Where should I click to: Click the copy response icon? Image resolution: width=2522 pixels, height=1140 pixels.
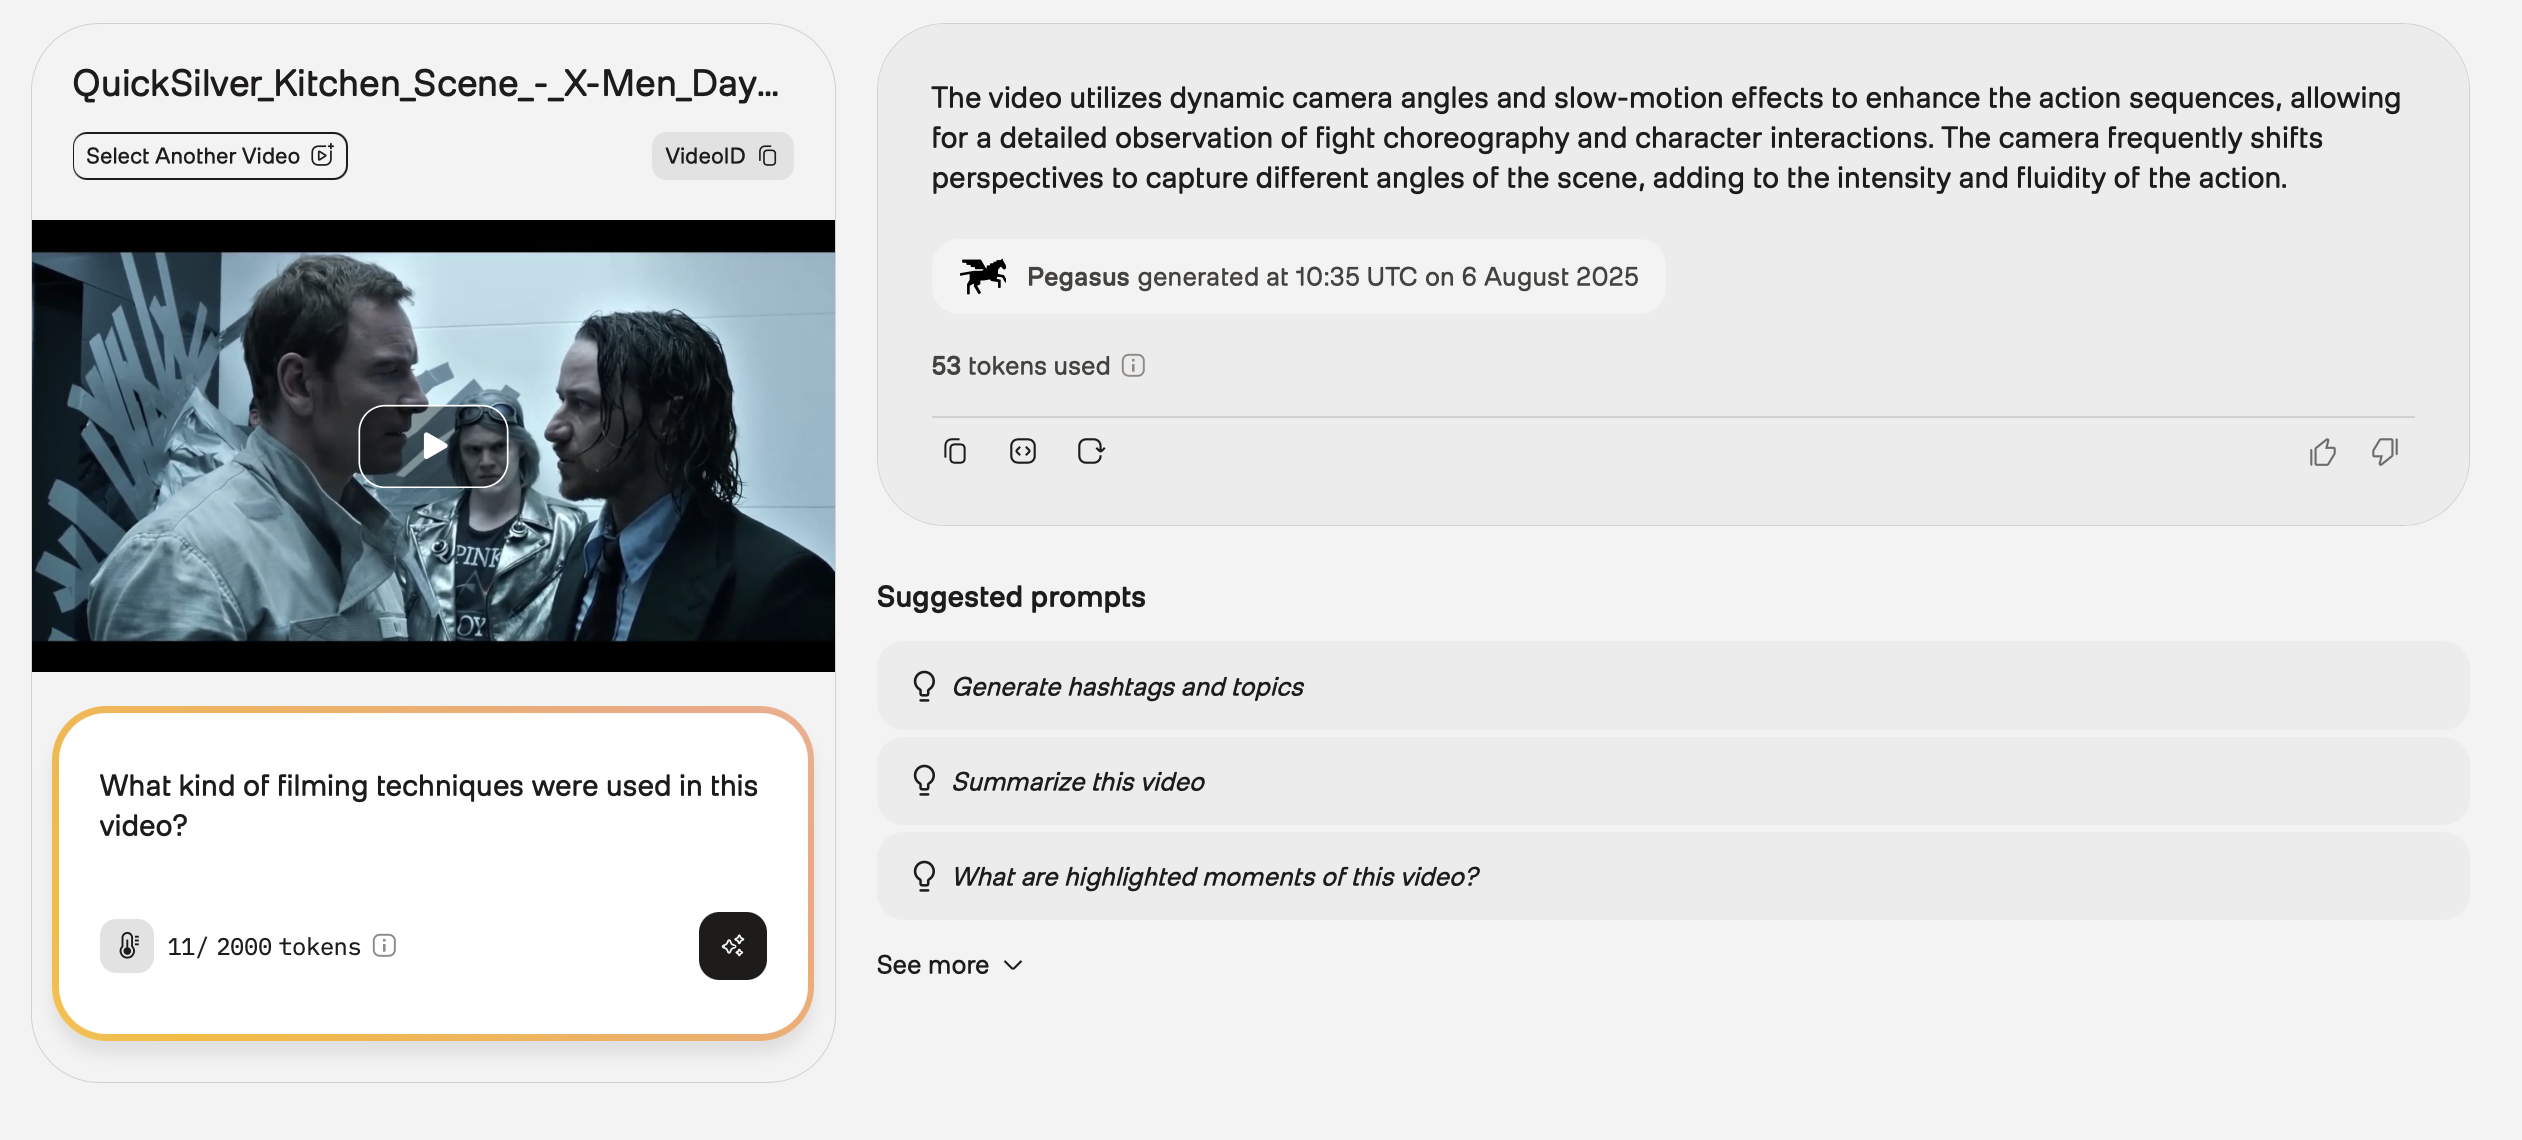955,452
